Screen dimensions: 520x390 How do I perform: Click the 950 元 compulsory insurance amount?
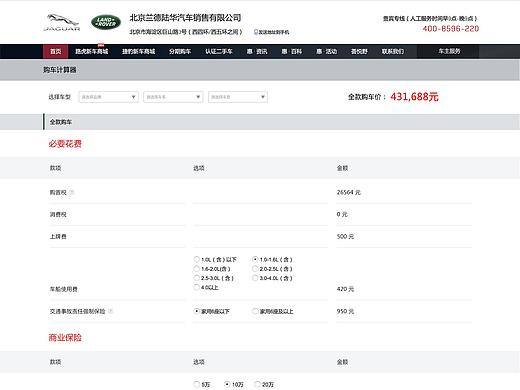pos(345,311)
